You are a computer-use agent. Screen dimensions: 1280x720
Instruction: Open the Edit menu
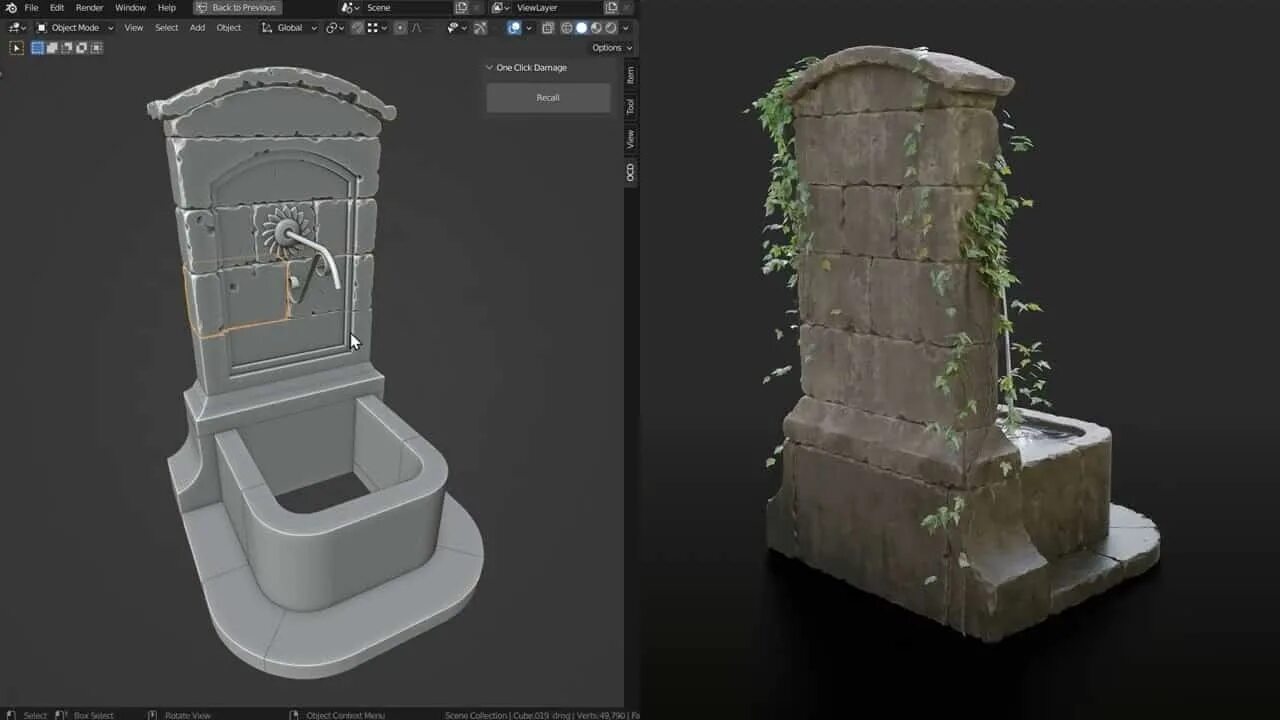pos(57,7)
